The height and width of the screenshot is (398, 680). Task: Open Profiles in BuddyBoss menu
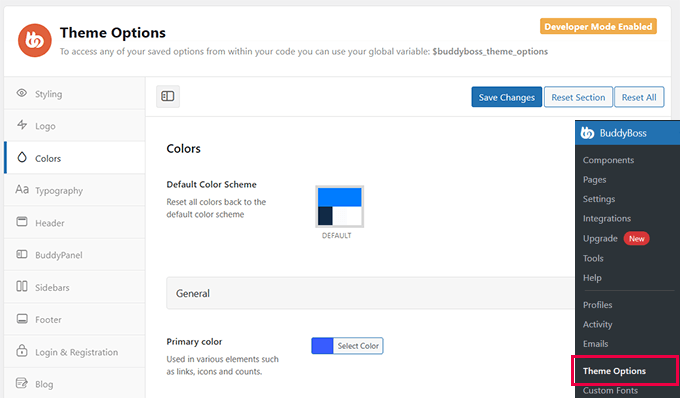pyautogui.click(x=597, y=305)
